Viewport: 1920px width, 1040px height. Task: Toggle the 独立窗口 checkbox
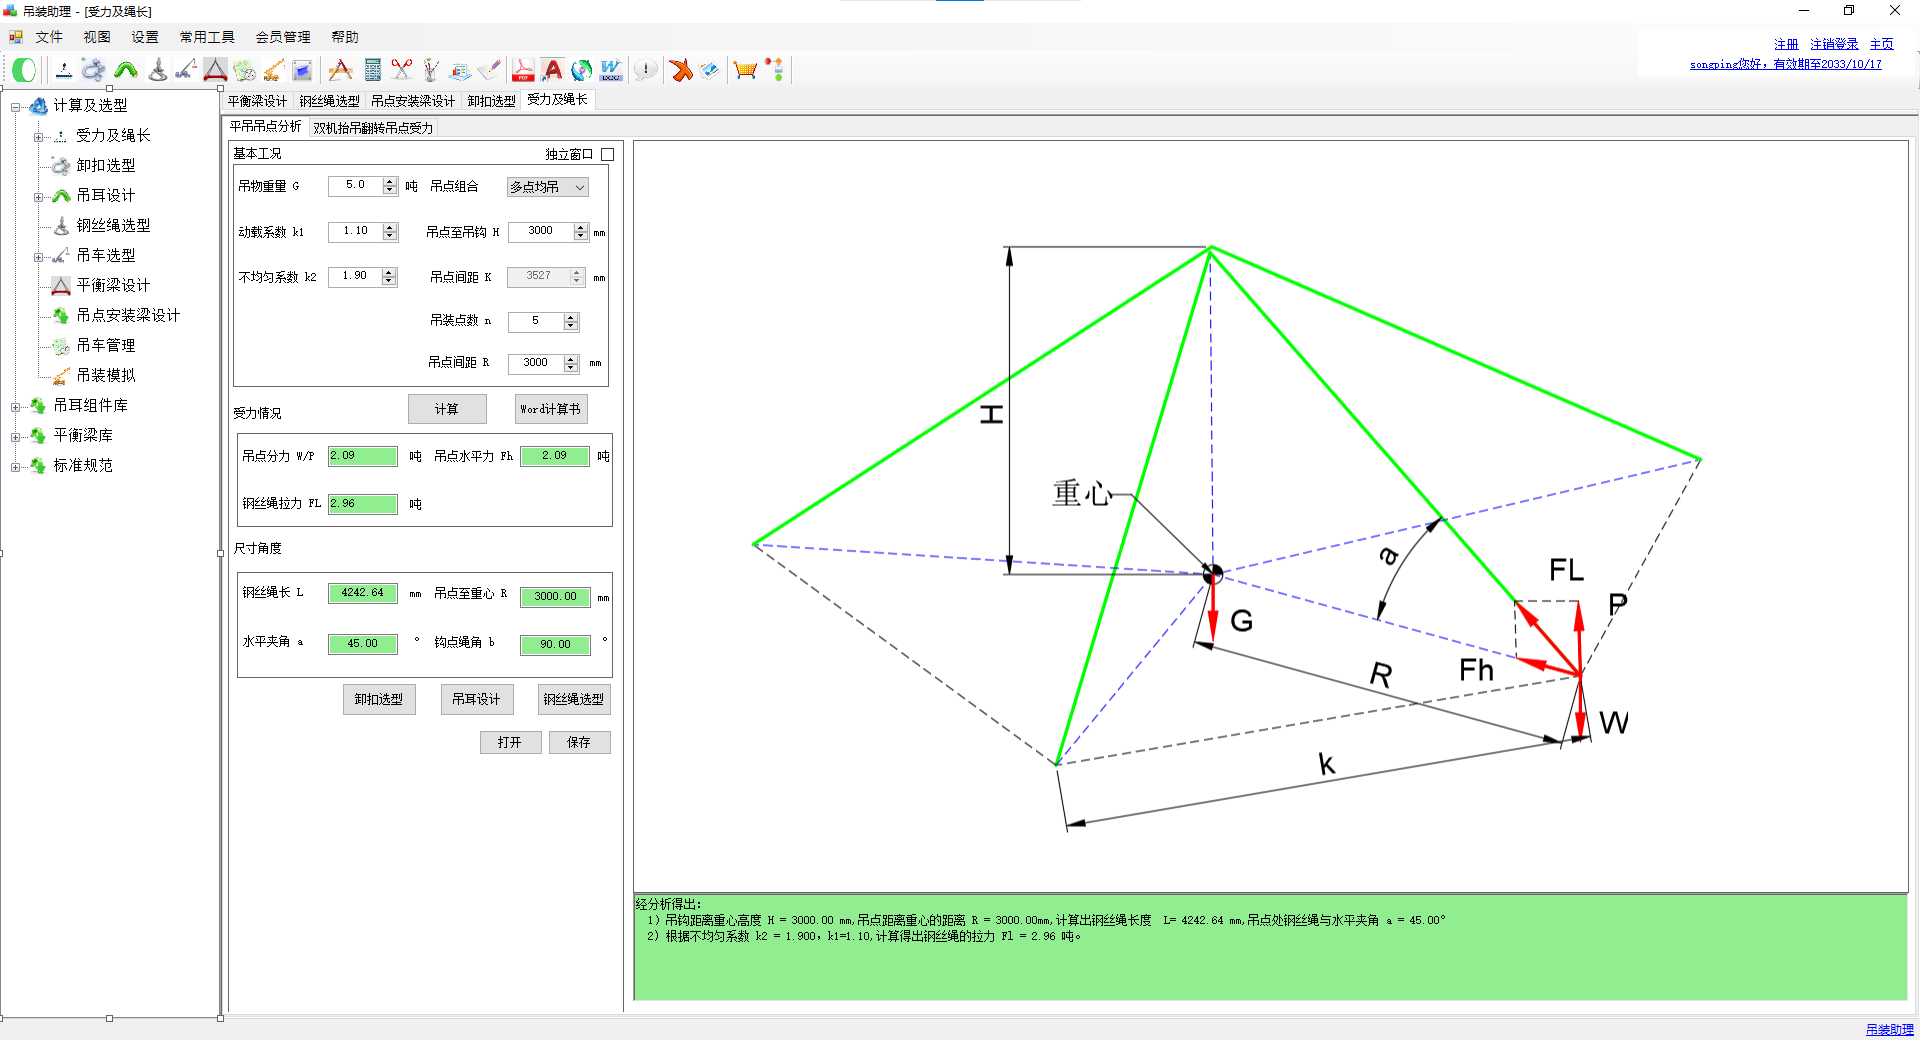[x=607, y=154]
